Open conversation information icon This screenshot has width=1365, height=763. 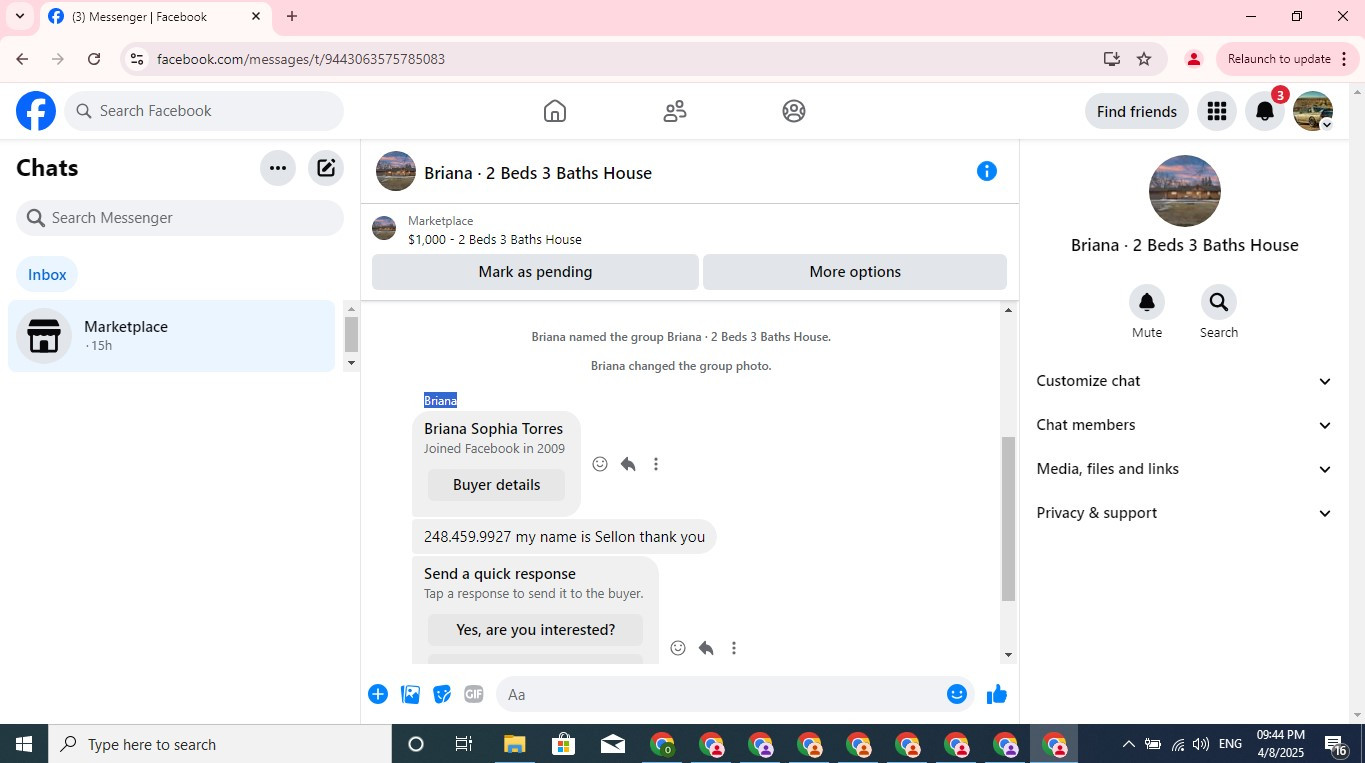(x=987, y=171)
